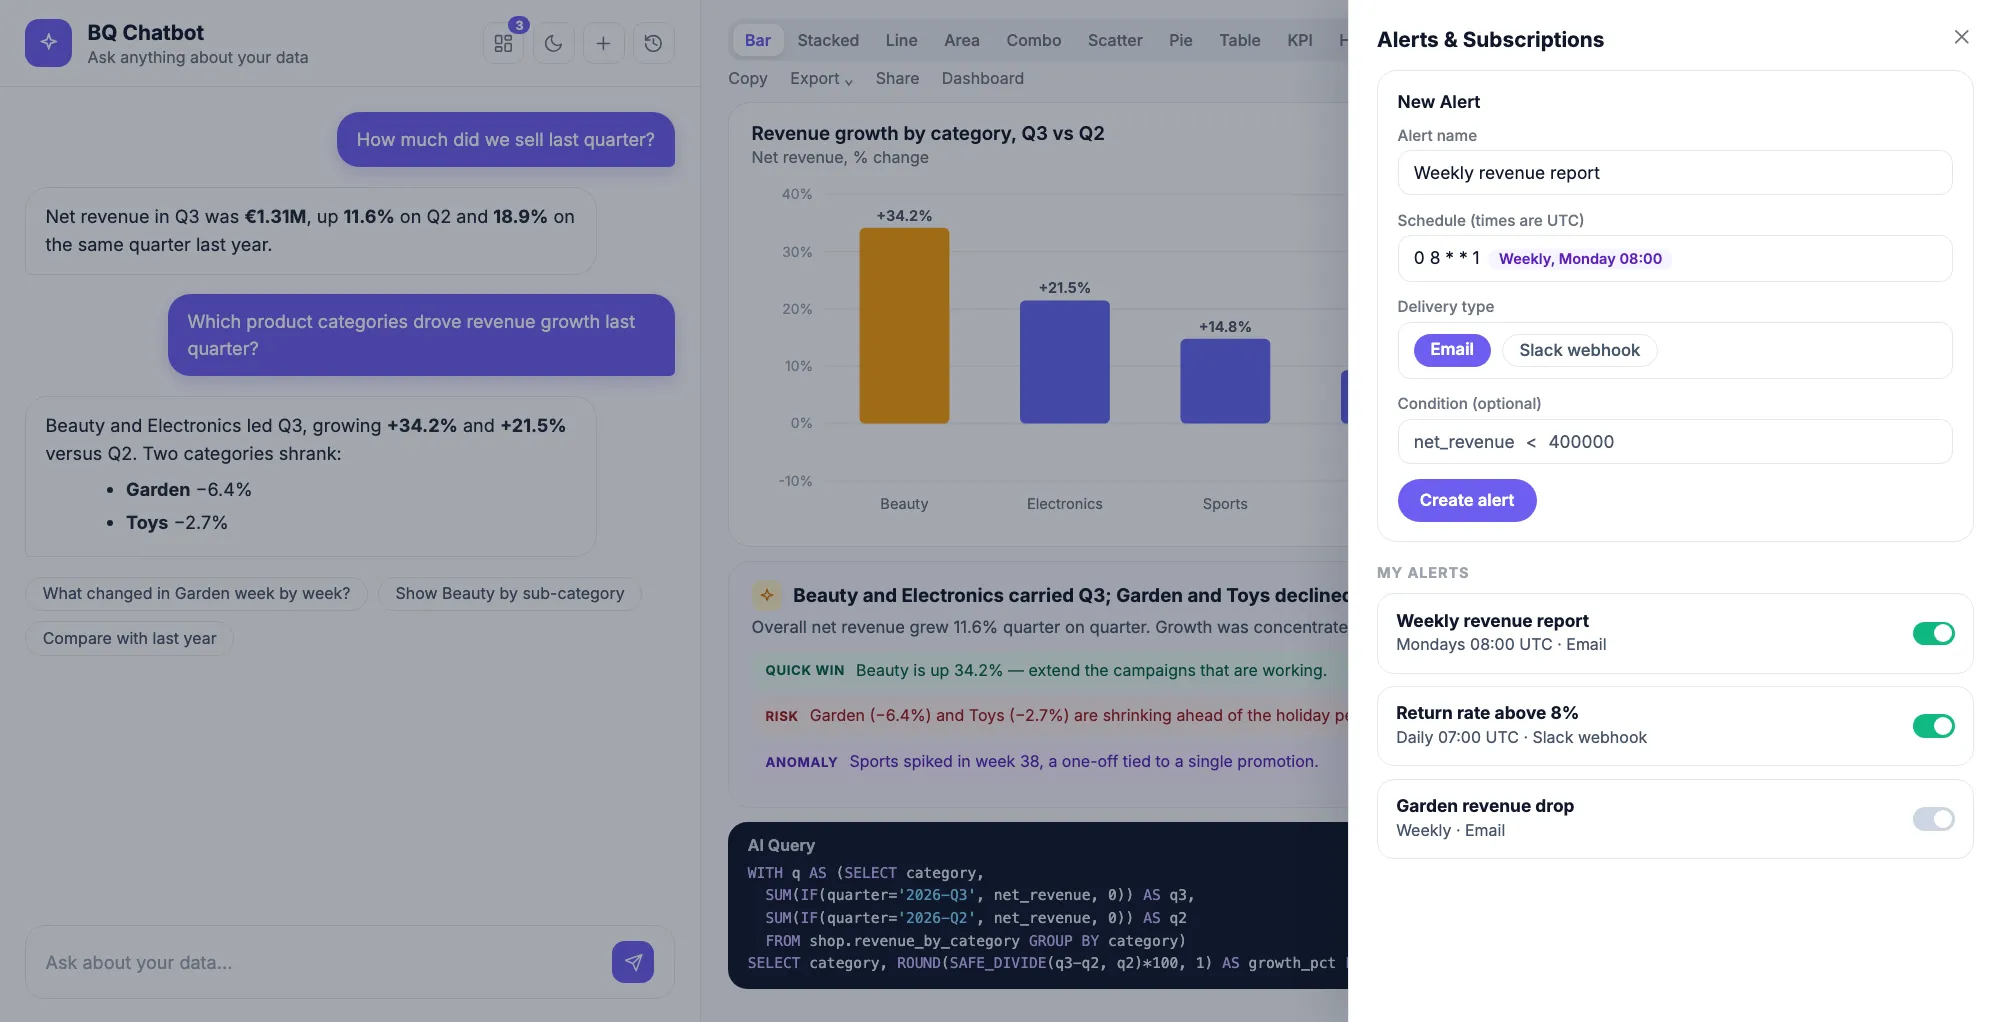Pick 'Show Beauty by sub-category' suggestion
The image size is (2002, 1022).
pos(510,593)
